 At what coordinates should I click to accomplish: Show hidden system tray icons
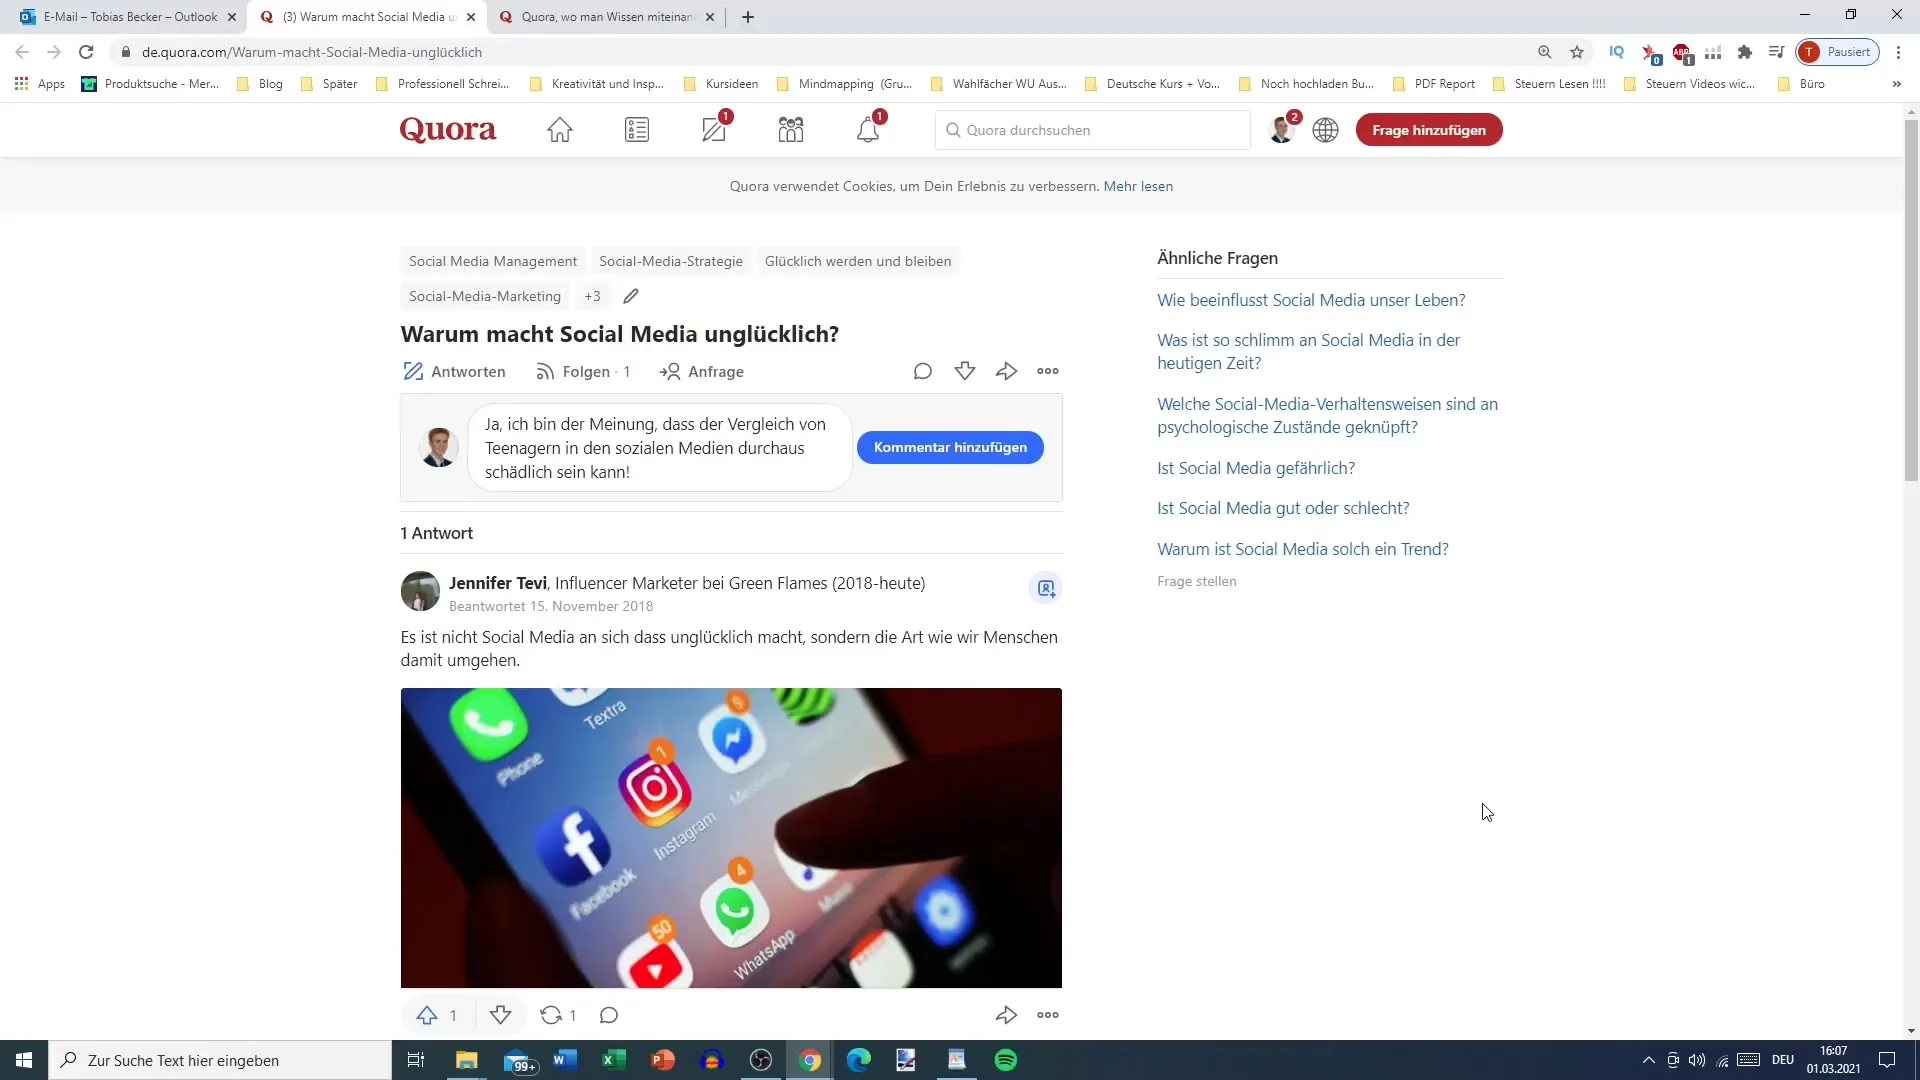(x=1648, y=1060)
